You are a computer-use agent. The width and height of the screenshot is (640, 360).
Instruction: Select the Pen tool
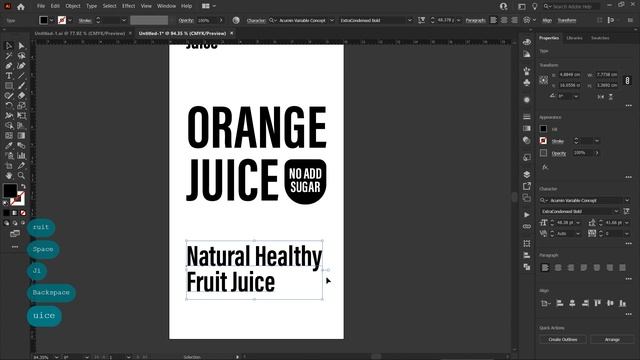[x=9, y=66]
